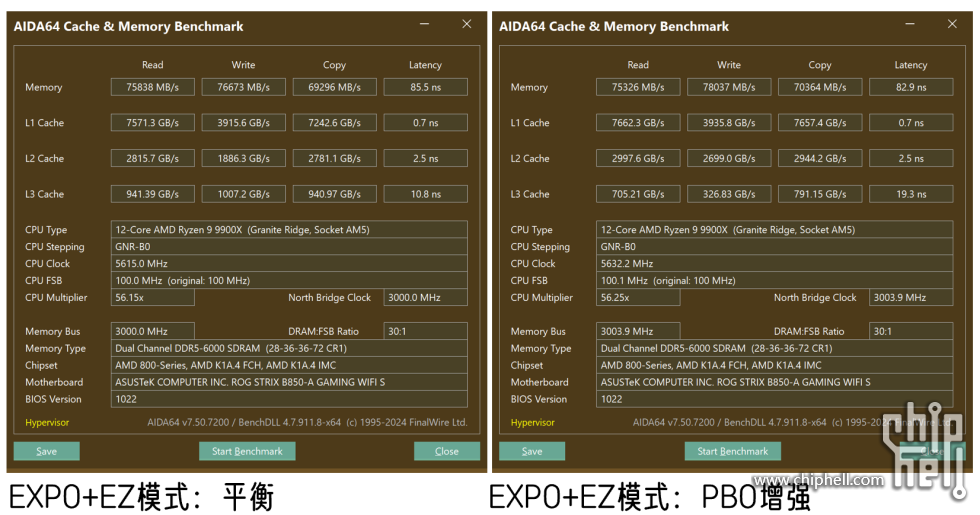Image resolution: width=980 pixels, height=515 pixels.
Task: Click Memory Bus field showing 3003.9 MHz
Action: pos(638,331)
